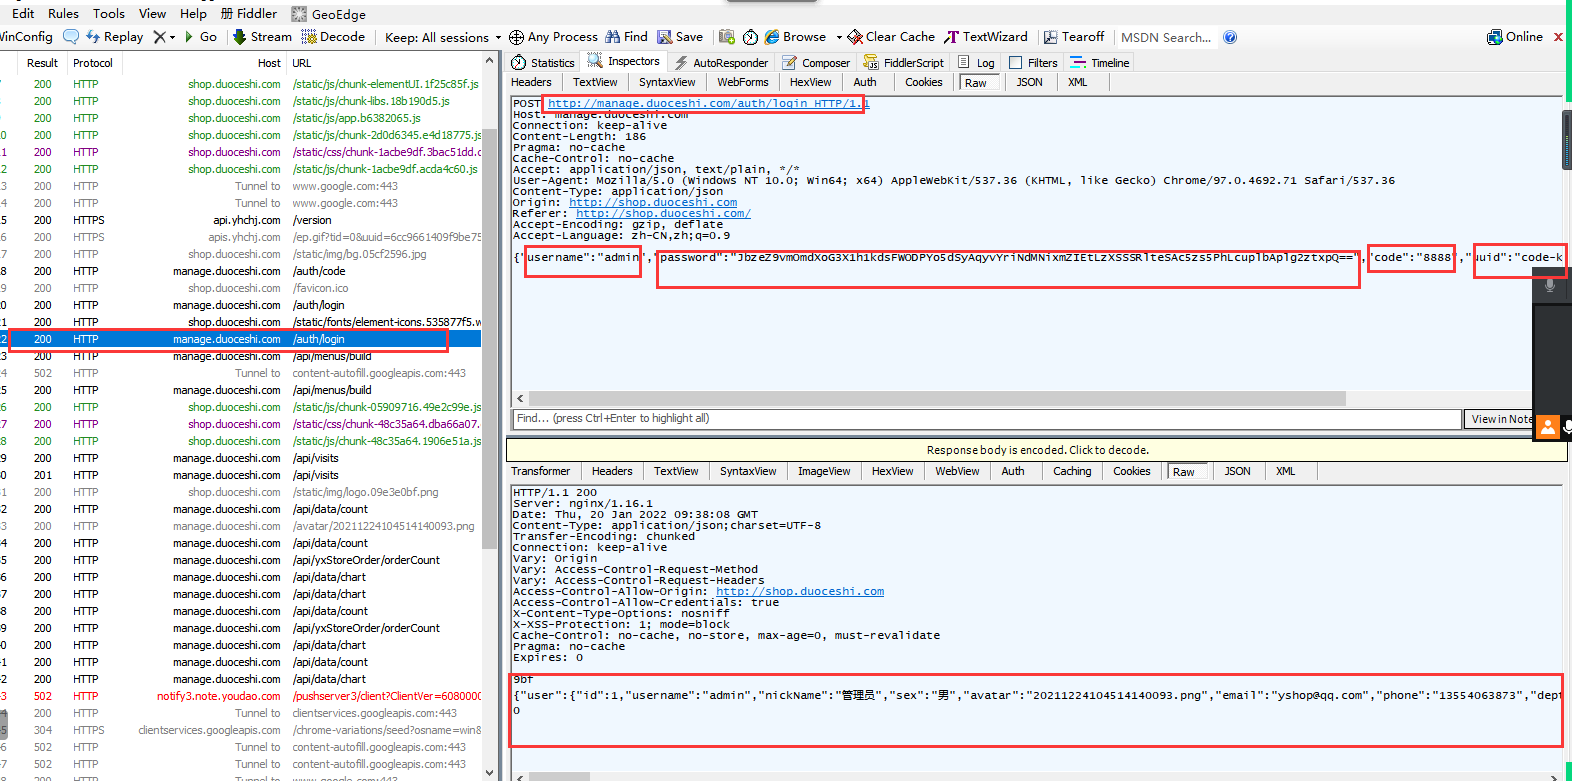Select the Any Process target picker
1572x781 pixels.
coord(553,37)
